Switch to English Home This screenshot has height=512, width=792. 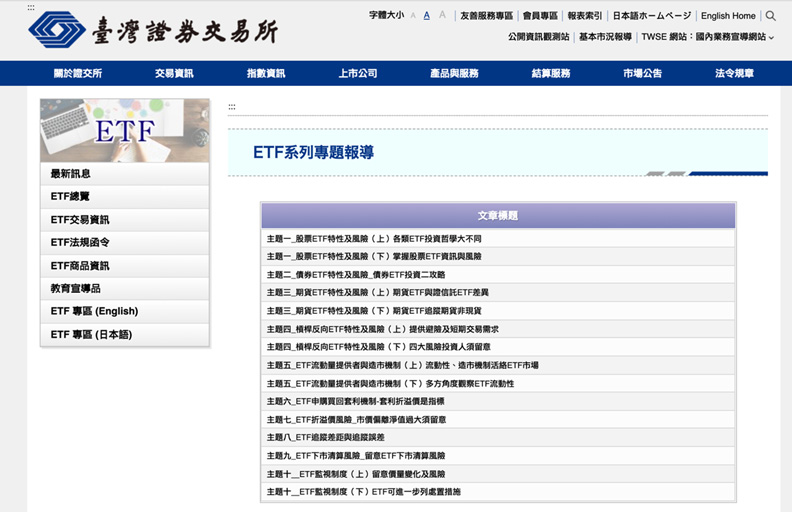pos(728,16)
